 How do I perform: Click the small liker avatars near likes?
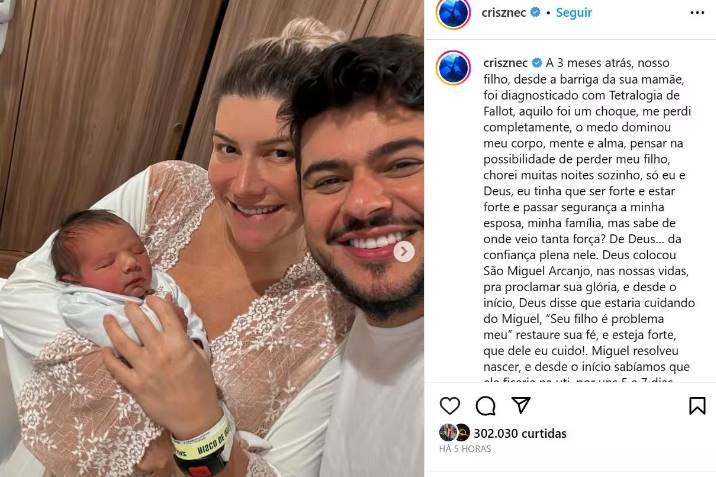(x=454, y=432)
